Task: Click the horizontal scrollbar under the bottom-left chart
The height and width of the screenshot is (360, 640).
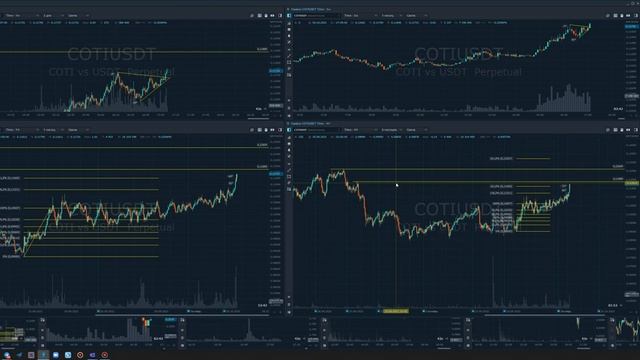Action: click(182, 315)
